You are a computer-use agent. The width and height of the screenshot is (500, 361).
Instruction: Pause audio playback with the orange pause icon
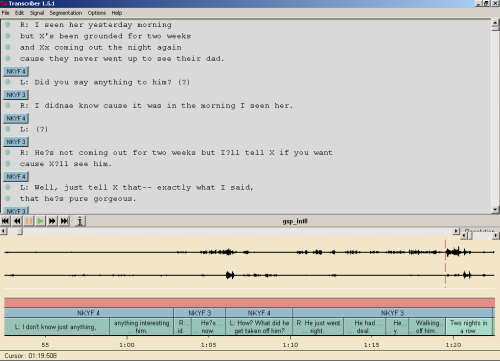(29, 221)
